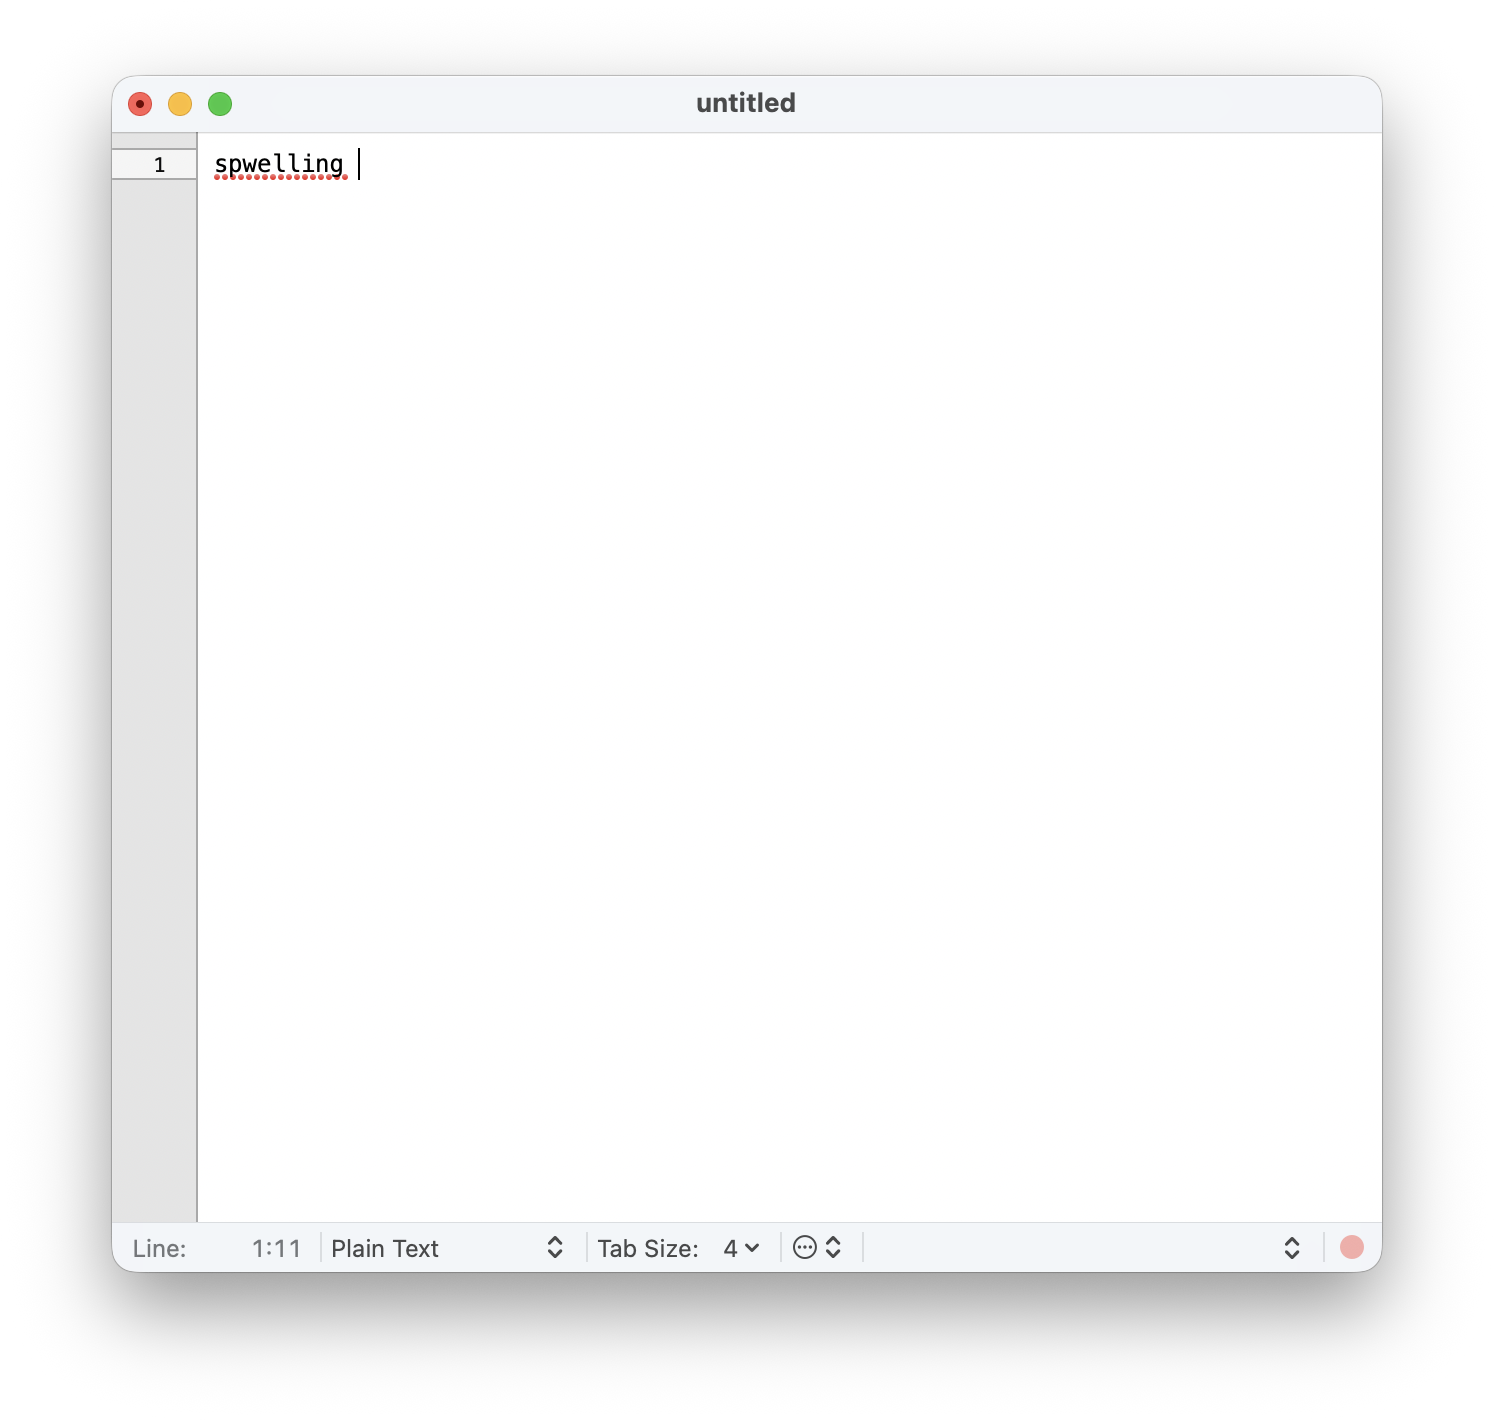Open the Plain Text language selector
This screenshot has width=1494, height=1420.
(448, 1248)
